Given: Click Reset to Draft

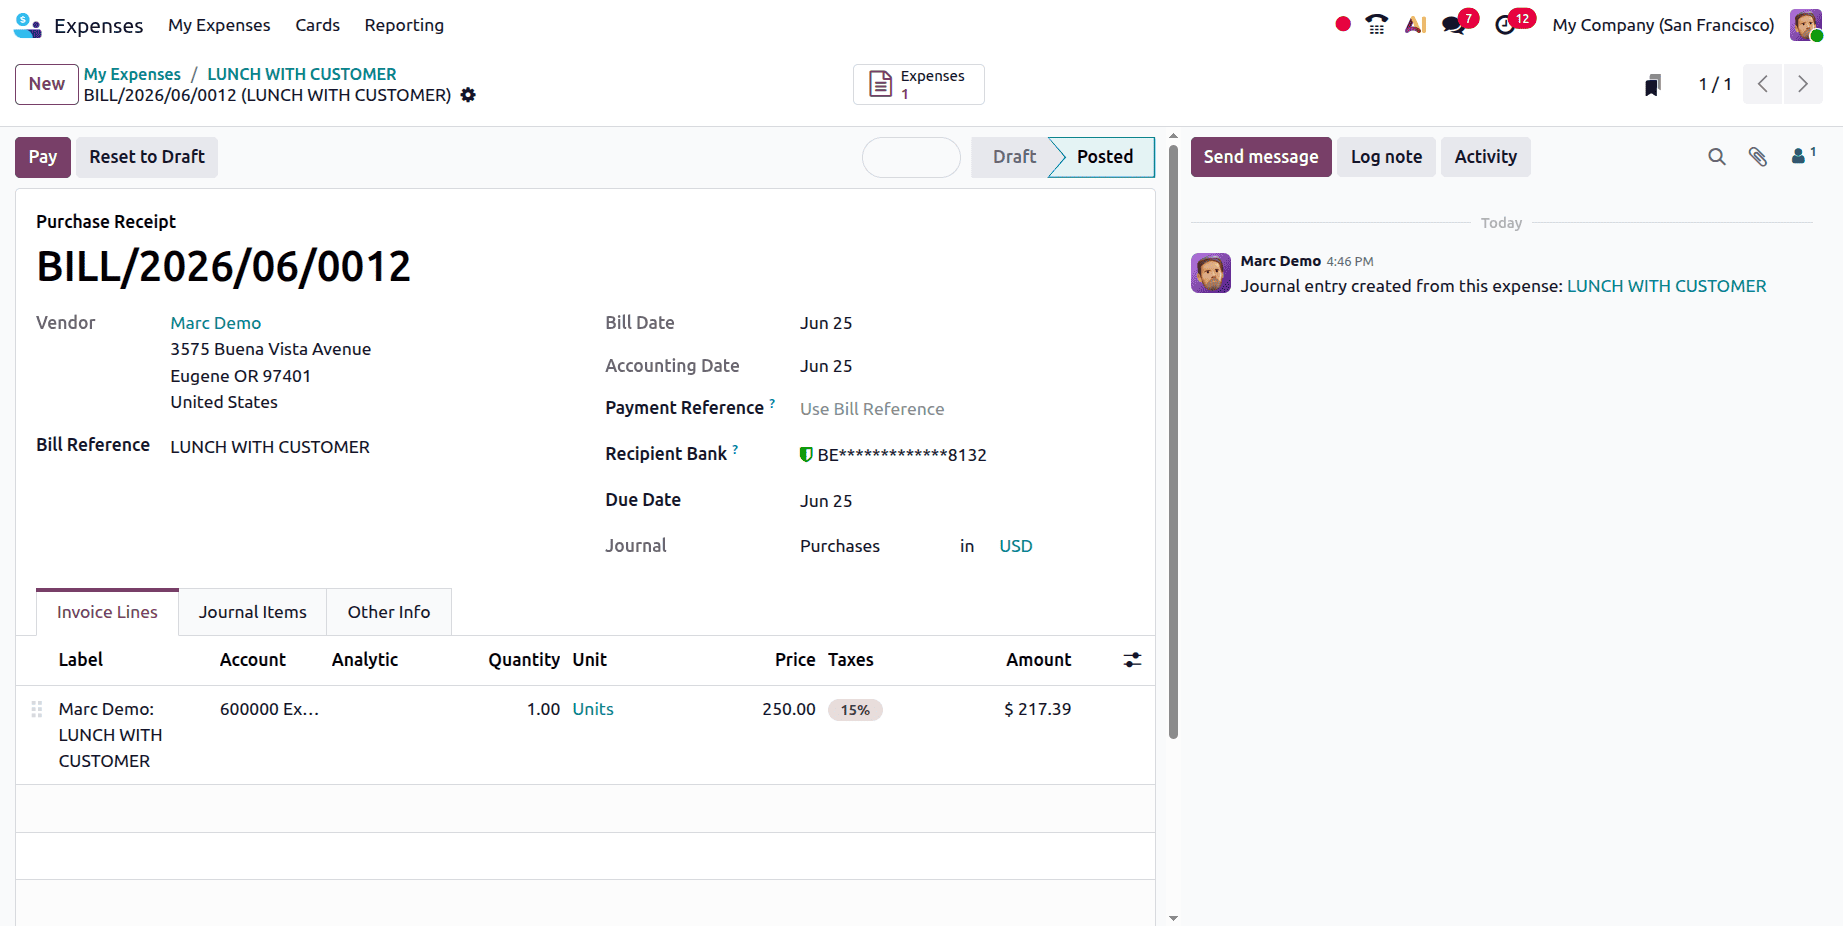Looking at the screenshot, I should (x=147, y=157).
